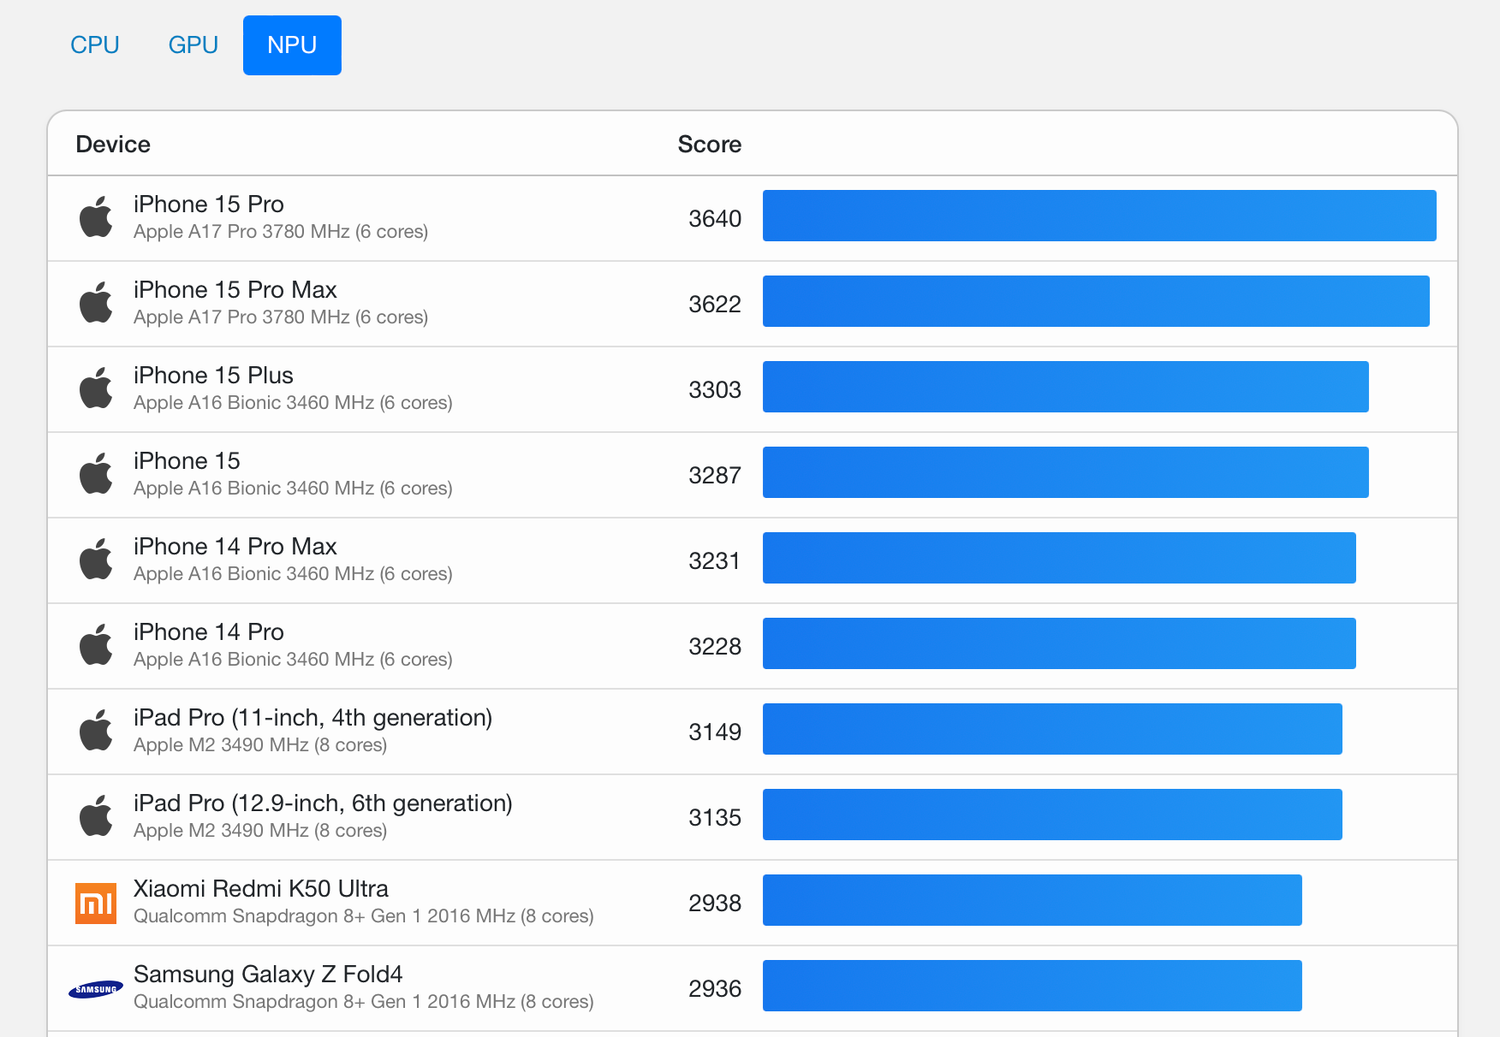Click the score value 3640
This screenshot has height=1037, width=1500.
click(714, 218)
